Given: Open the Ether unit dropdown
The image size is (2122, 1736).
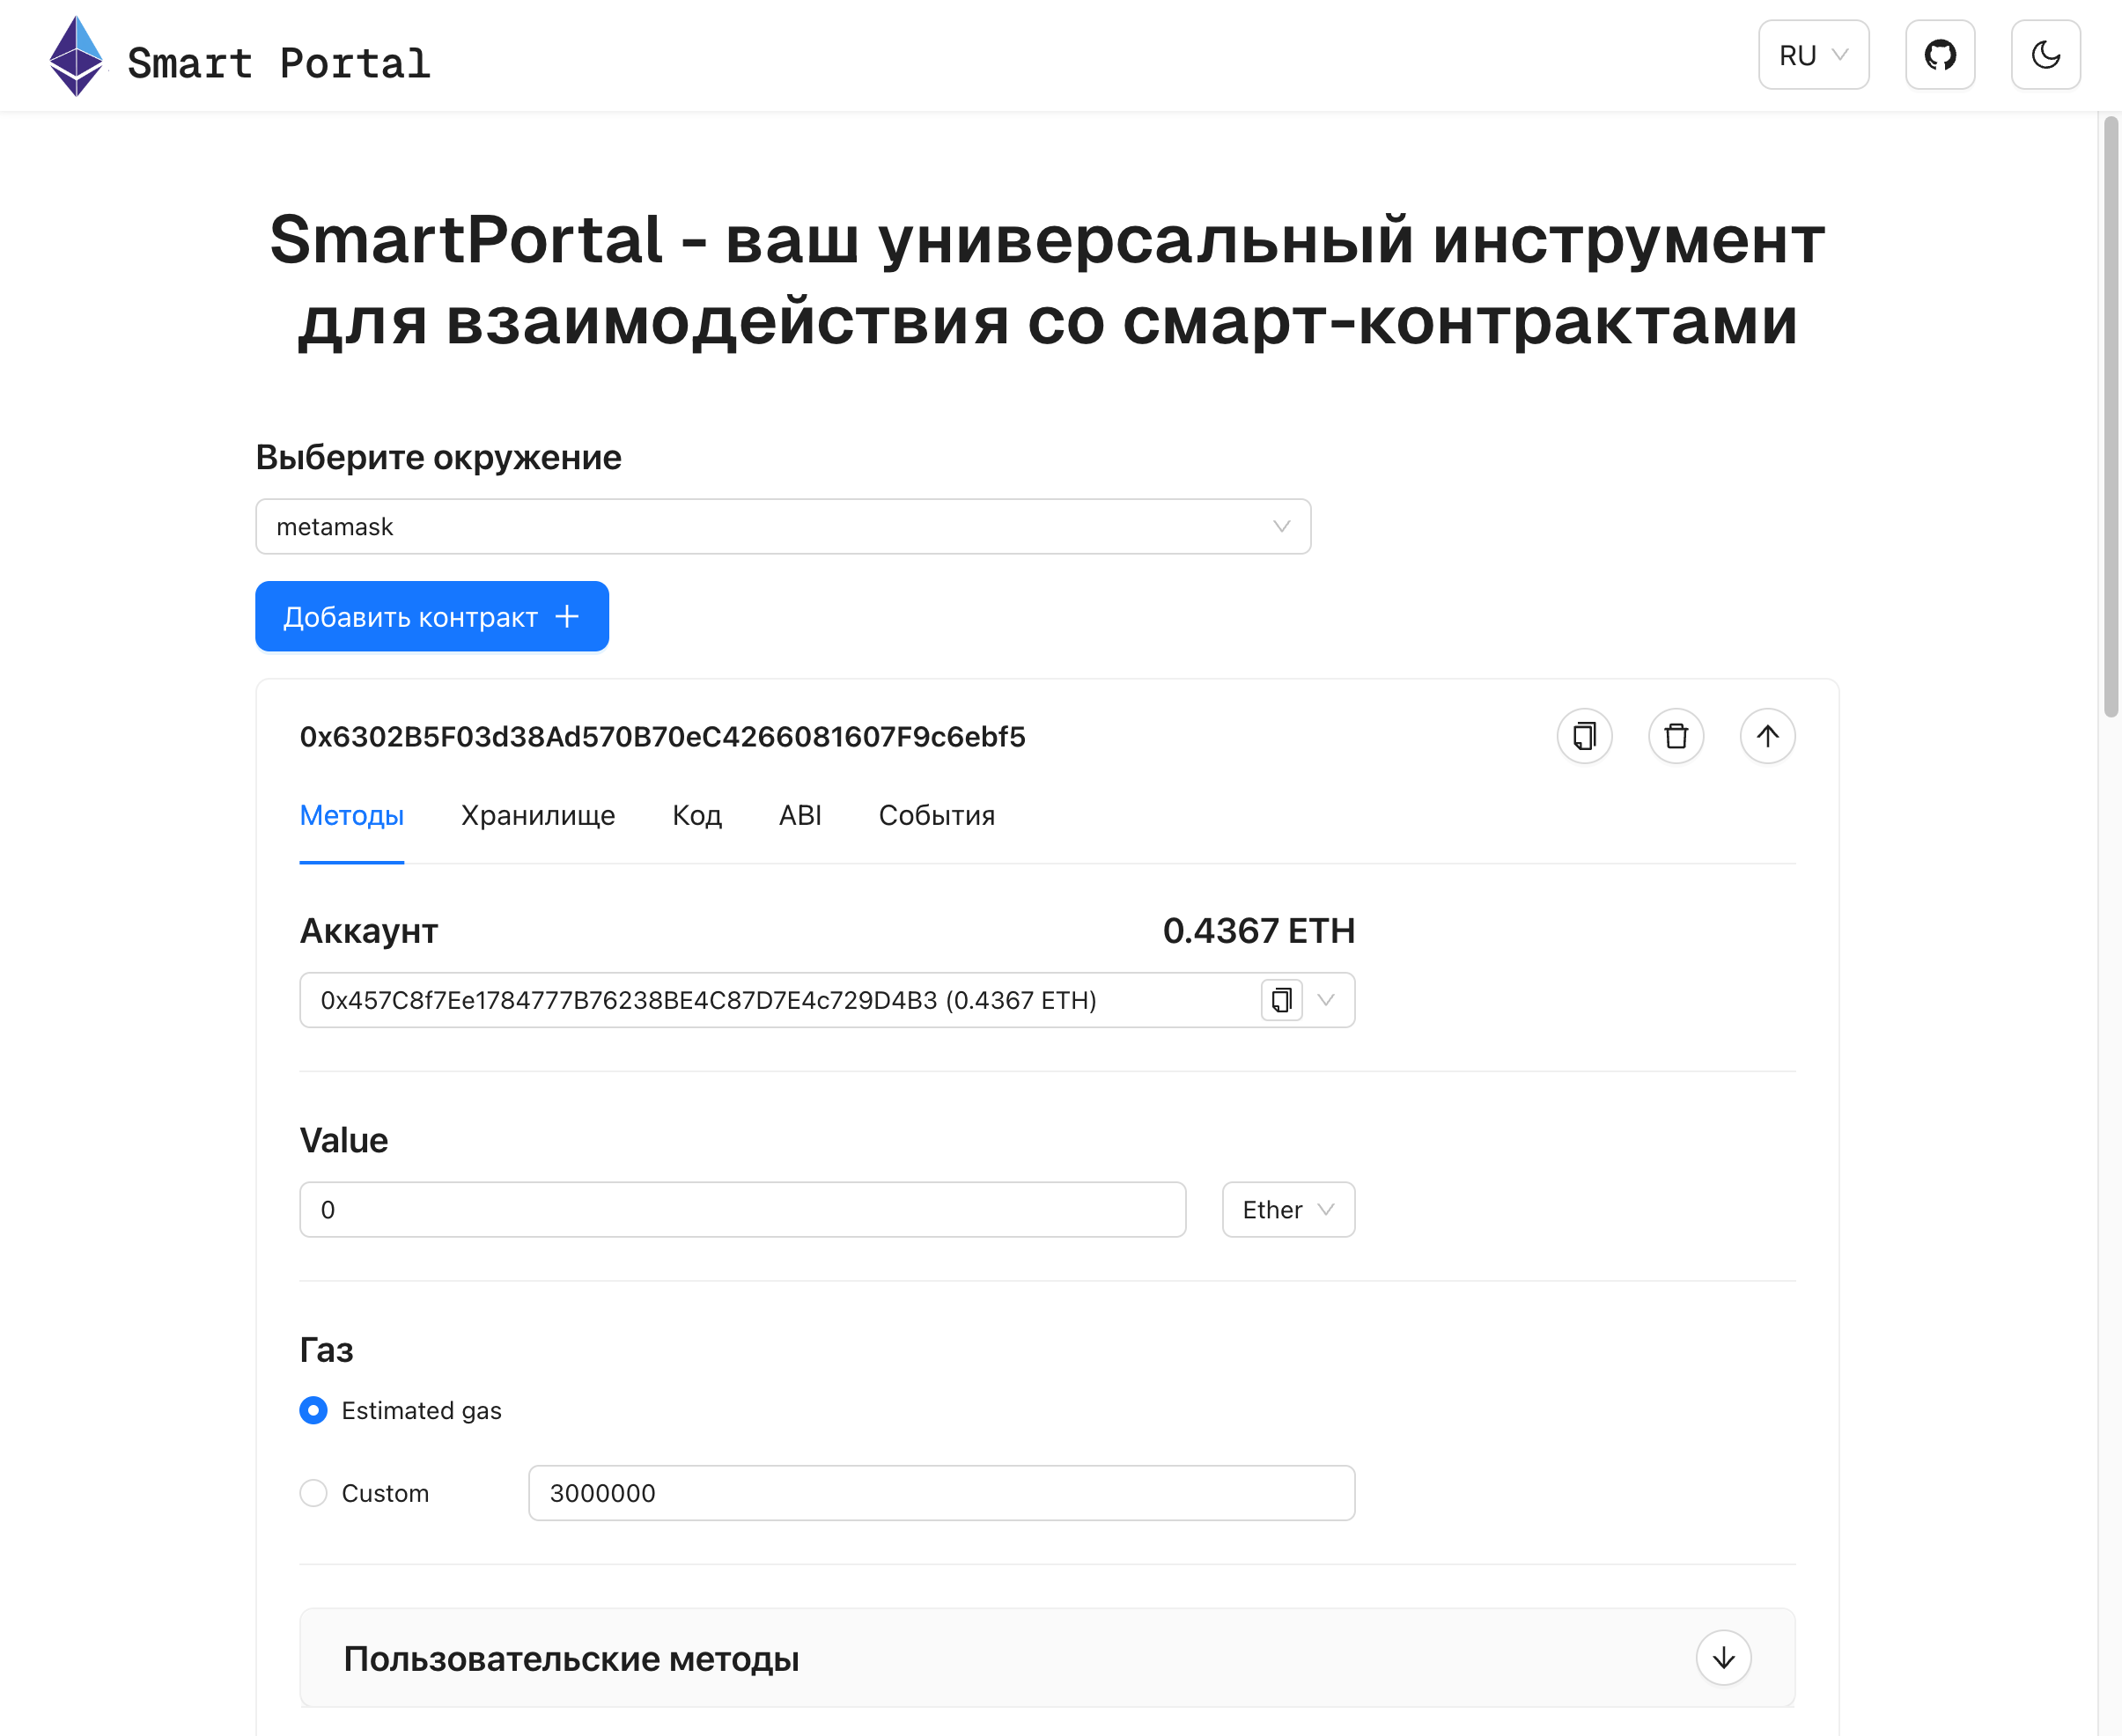Looking at the screenshot, I should pos(1288,1209).
